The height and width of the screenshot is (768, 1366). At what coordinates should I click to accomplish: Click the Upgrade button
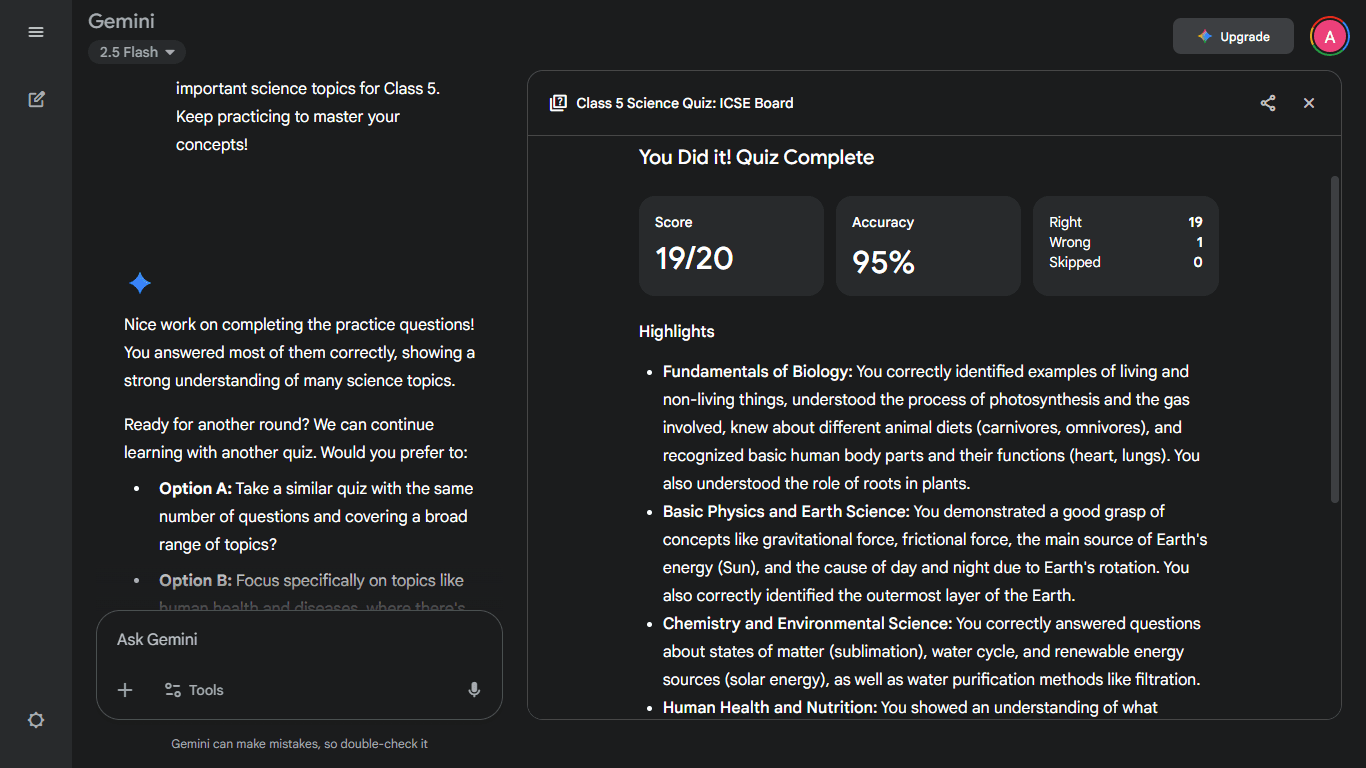1233,37
